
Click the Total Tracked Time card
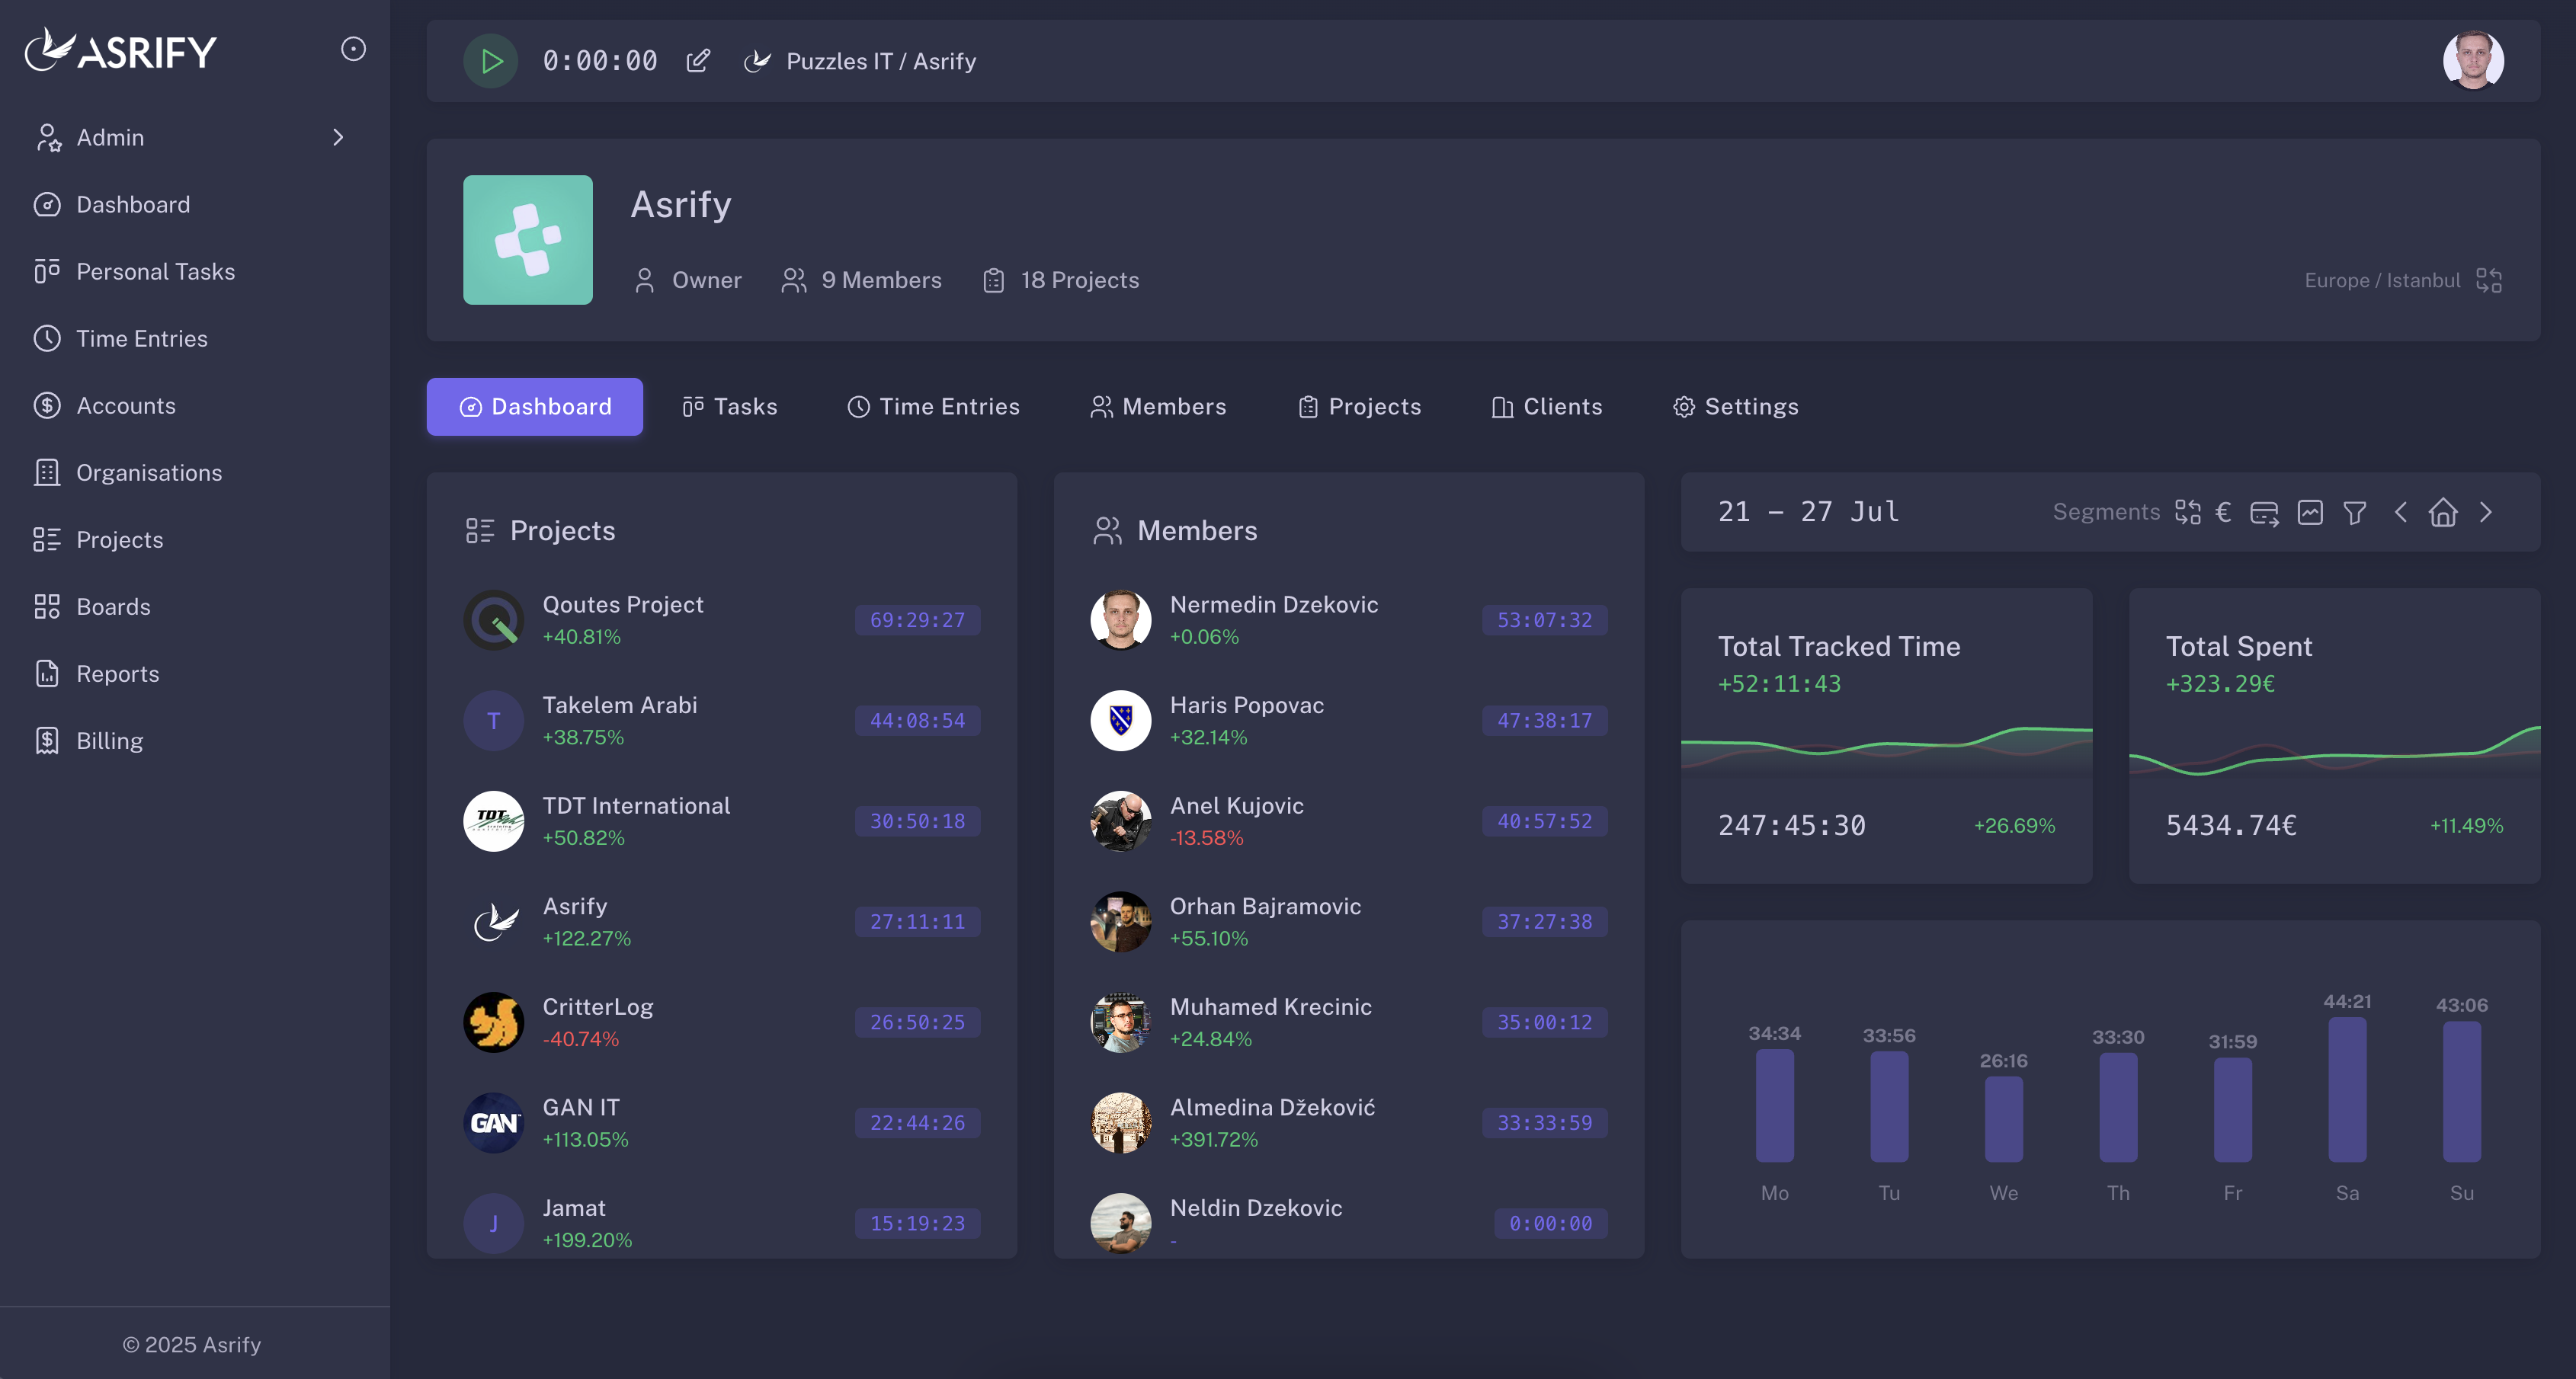click(1886, 735)
